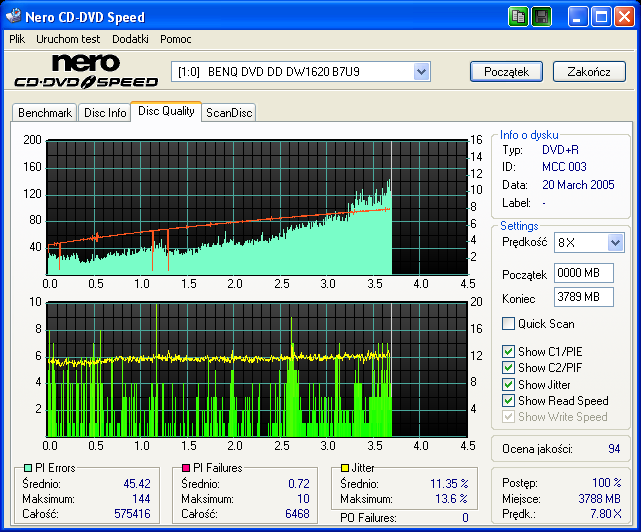641x532 pixels.
Task: Switch to the Disc Info tab
Action: pos(105,112)
